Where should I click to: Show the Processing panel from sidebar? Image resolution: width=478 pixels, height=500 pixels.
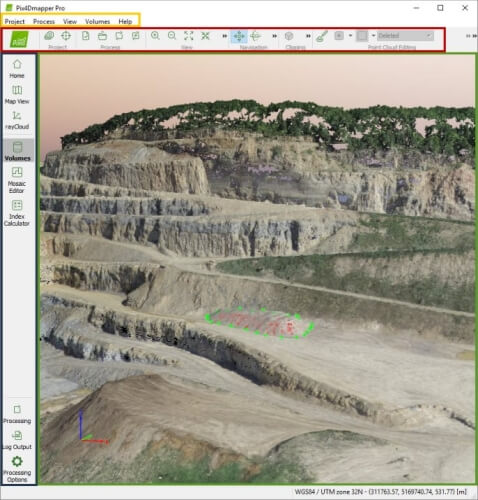17,414
